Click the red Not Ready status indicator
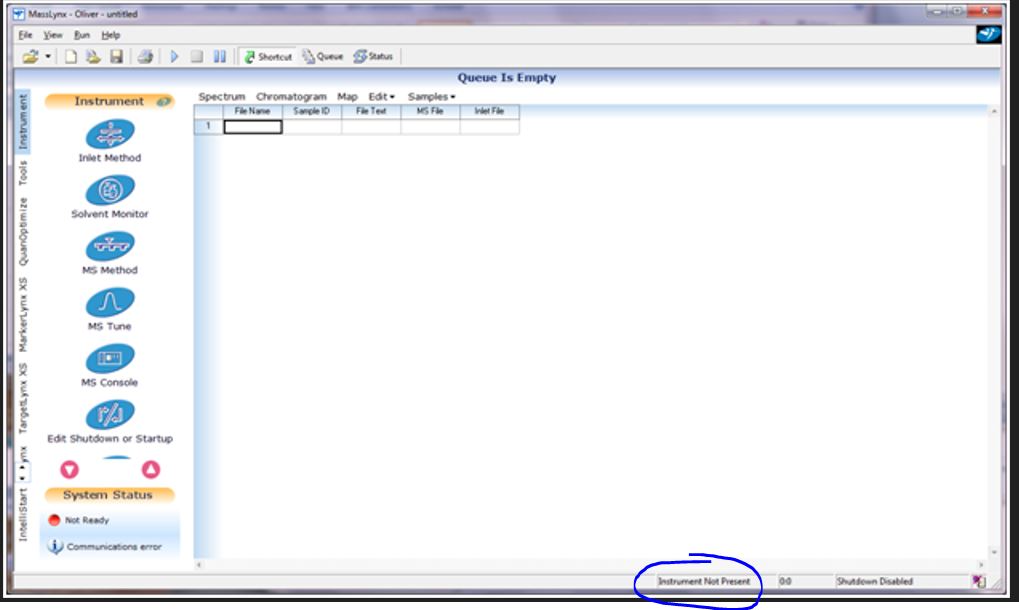Image resolution: width=1019 pixels, height=610 pixels. click(55, 520)
